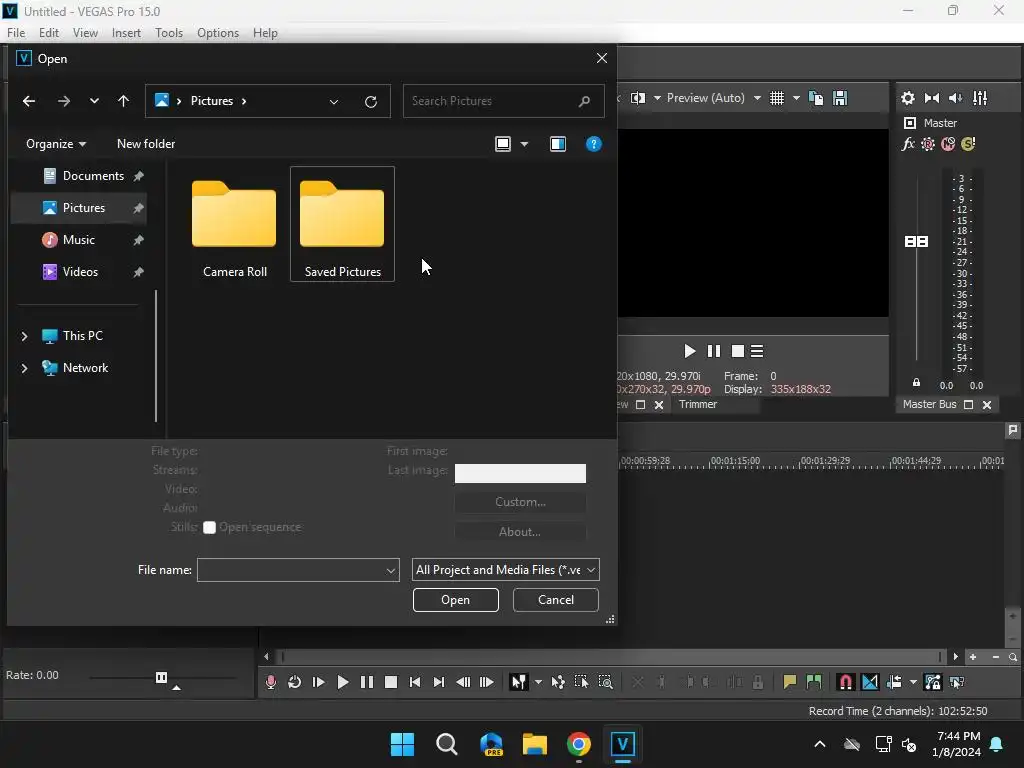Go to end of project

click(x=439, y=682)
